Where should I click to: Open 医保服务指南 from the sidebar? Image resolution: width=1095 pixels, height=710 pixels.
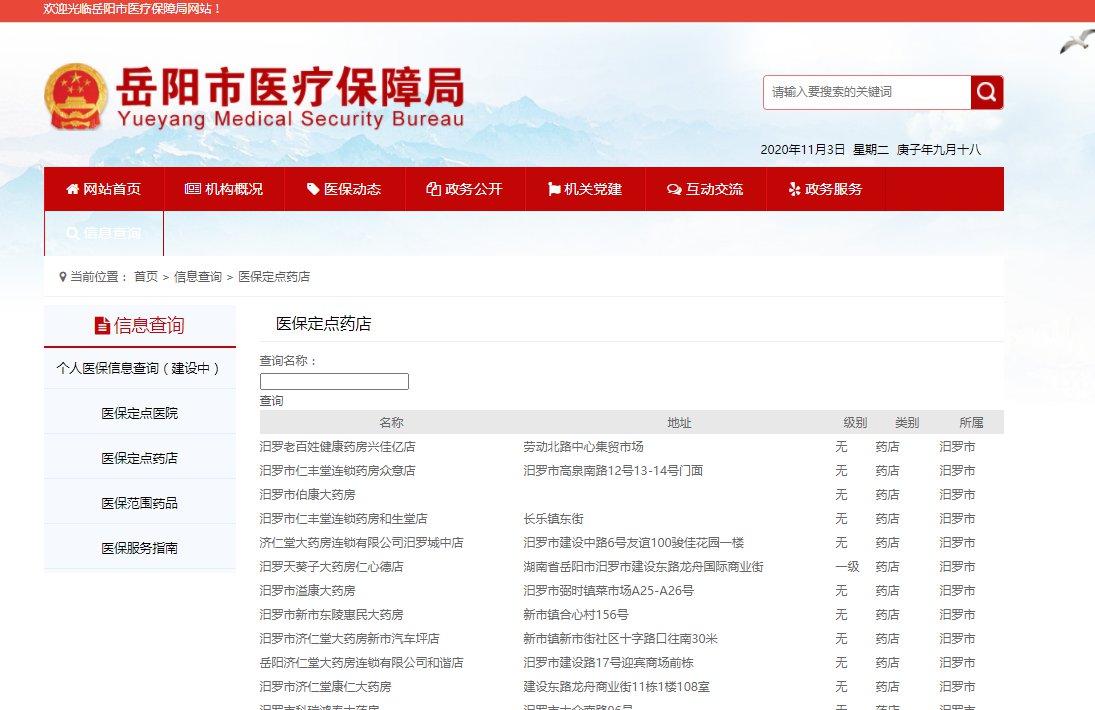pyautogui.click(x=139, y=548)
